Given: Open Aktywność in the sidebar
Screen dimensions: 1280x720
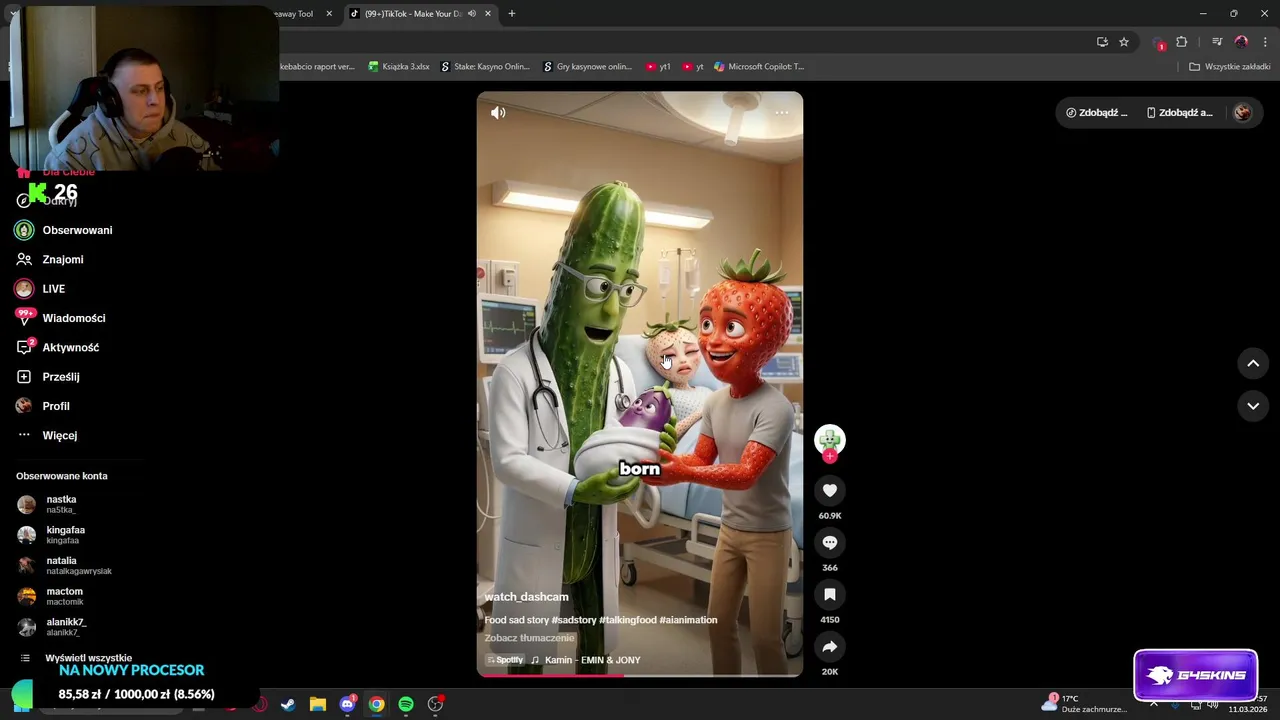Looking at the screenshot, I should click(x=57, y=347).
